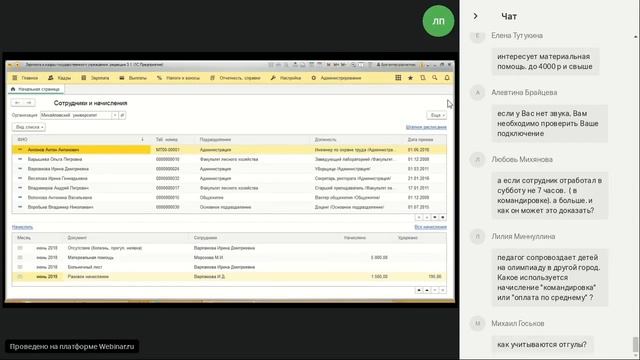Viewport: 640px width, 360px height.
Task: Open Favorites star icon in toolbar
Action: point(410,78)
